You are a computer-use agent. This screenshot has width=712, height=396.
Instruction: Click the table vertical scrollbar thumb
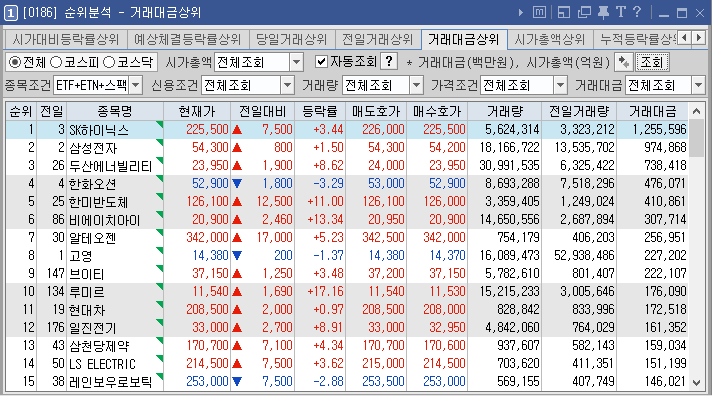pos(697,139)
